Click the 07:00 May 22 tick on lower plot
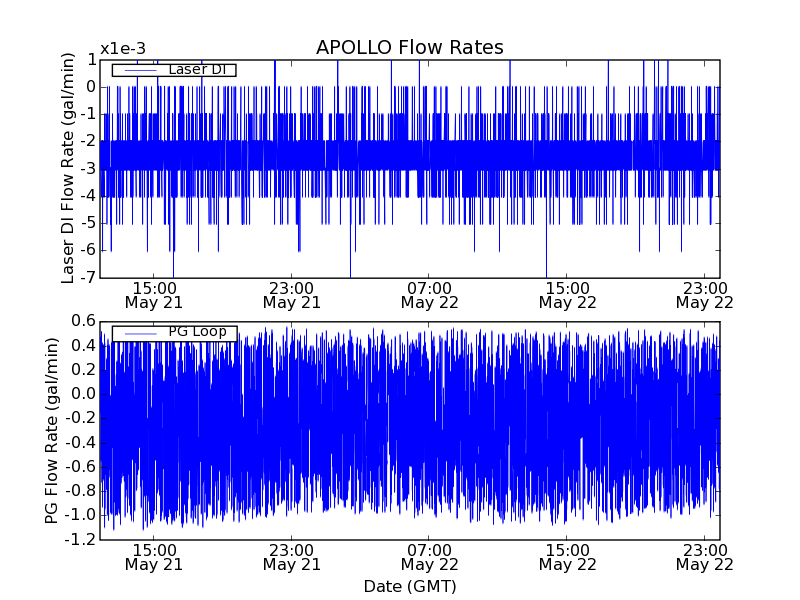This screenshot has height=600, width=800. [x=429, y=557]
